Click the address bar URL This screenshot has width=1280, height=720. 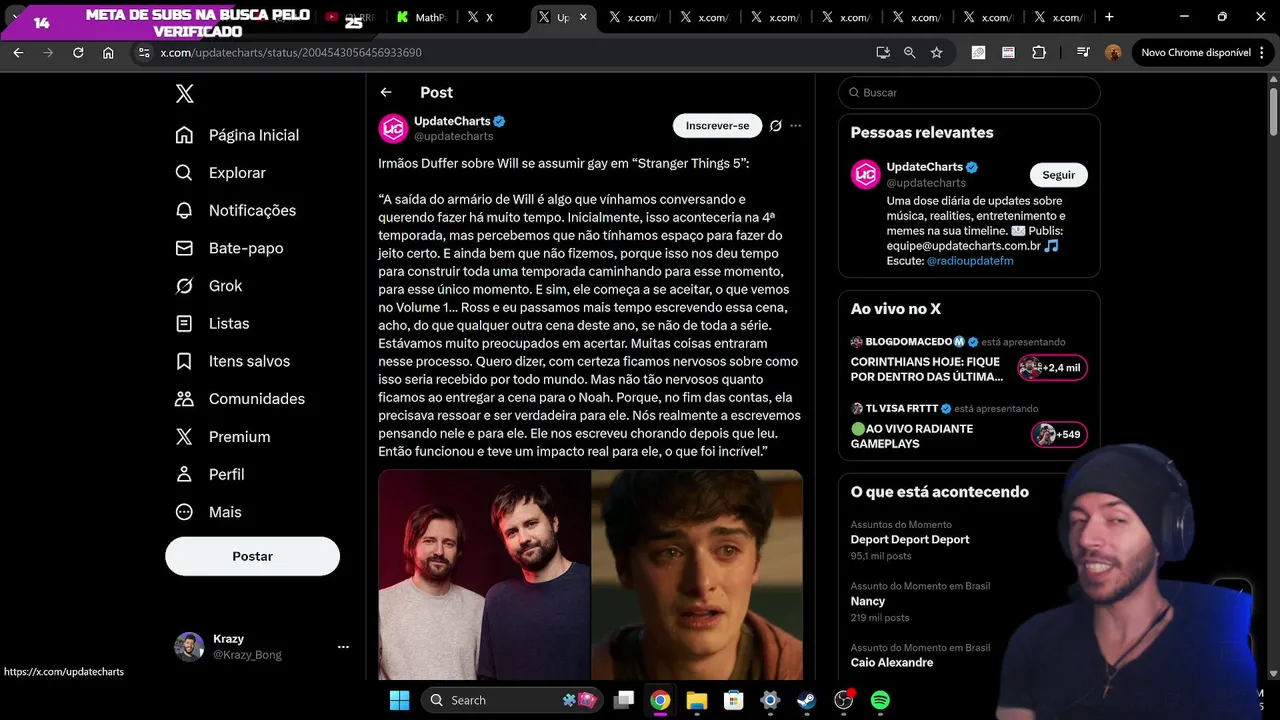click(x=291, y=53)
